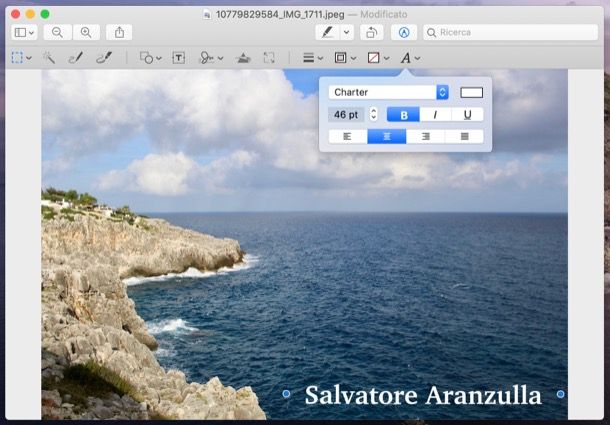Rotate the image with the rotate button
Viewport: 610px width, 425px height.
tap(372, 32)
